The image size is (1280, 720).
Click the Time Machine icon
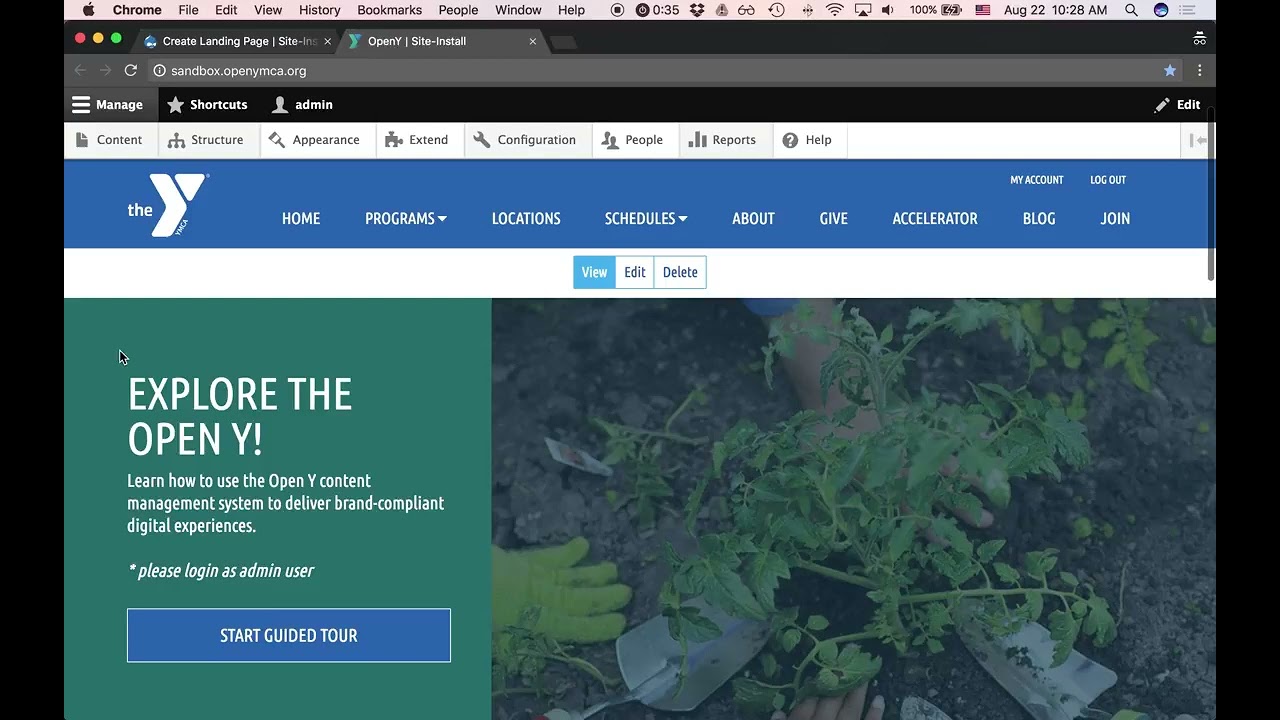pos(776,10)
